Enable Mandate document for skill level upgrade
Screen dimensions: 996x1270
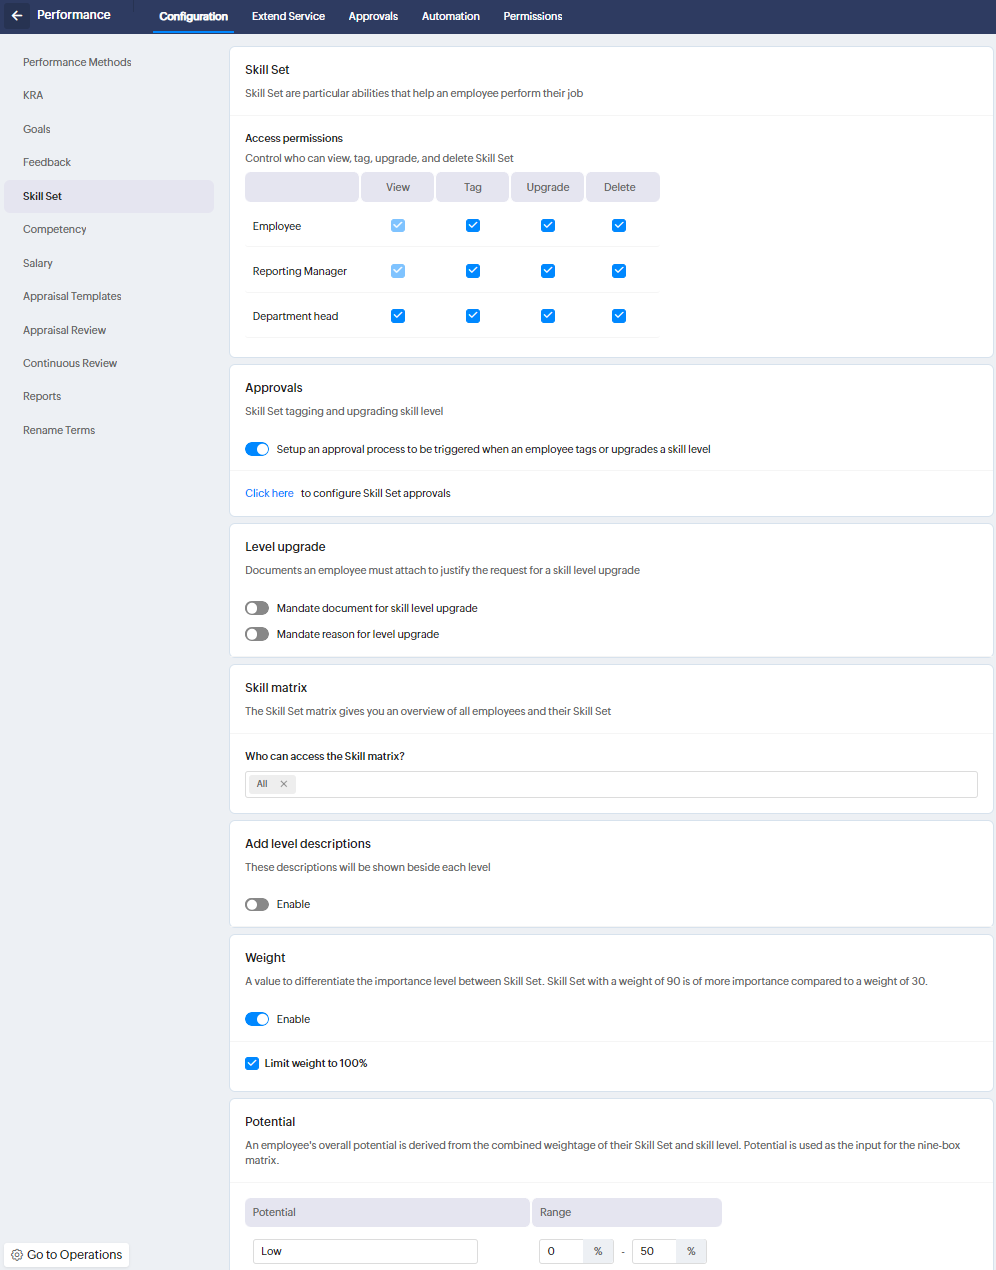[x=257, y=608]
